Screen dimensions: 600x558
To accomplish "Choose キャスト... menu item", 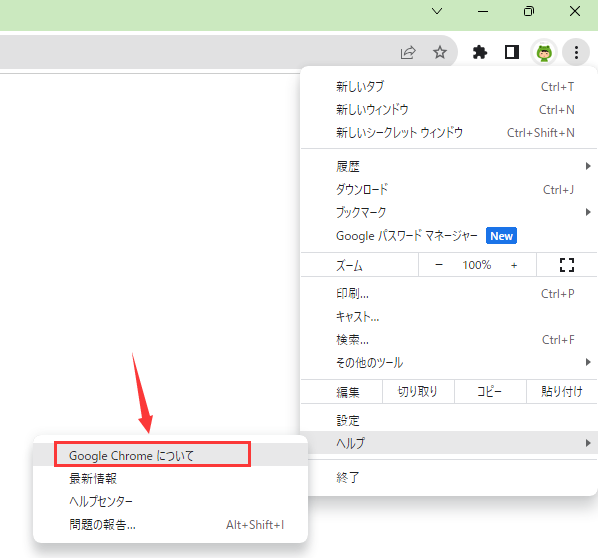I will [x=449, y=317].
